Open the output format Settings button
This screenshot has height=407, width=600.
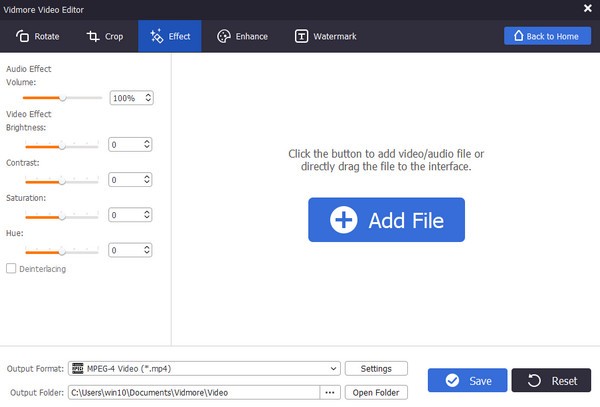coord(376,368)
